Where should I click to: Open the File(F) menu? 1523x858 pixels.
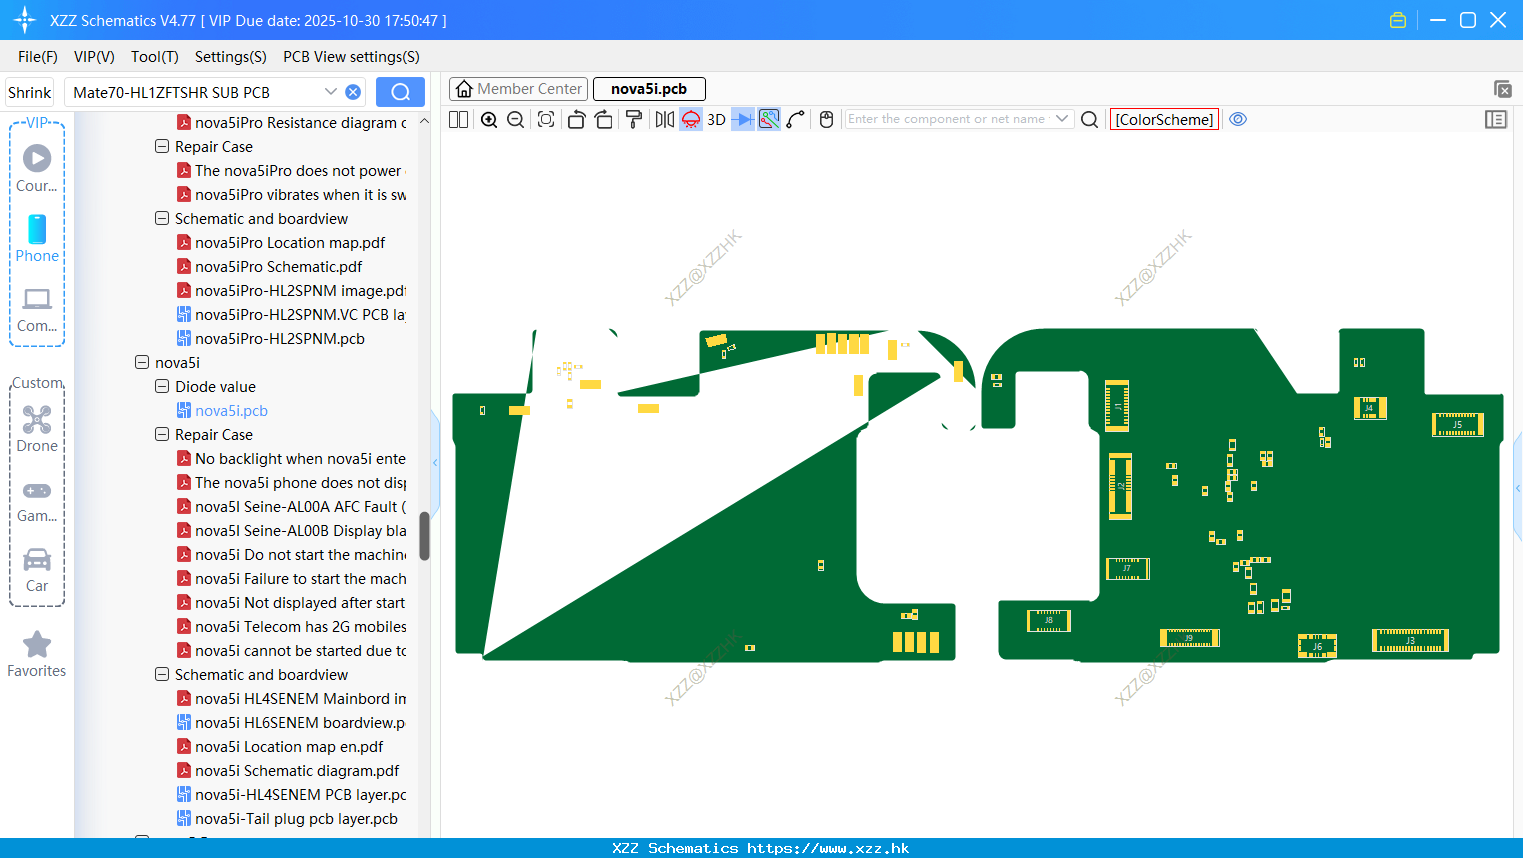tap(38, 57)
